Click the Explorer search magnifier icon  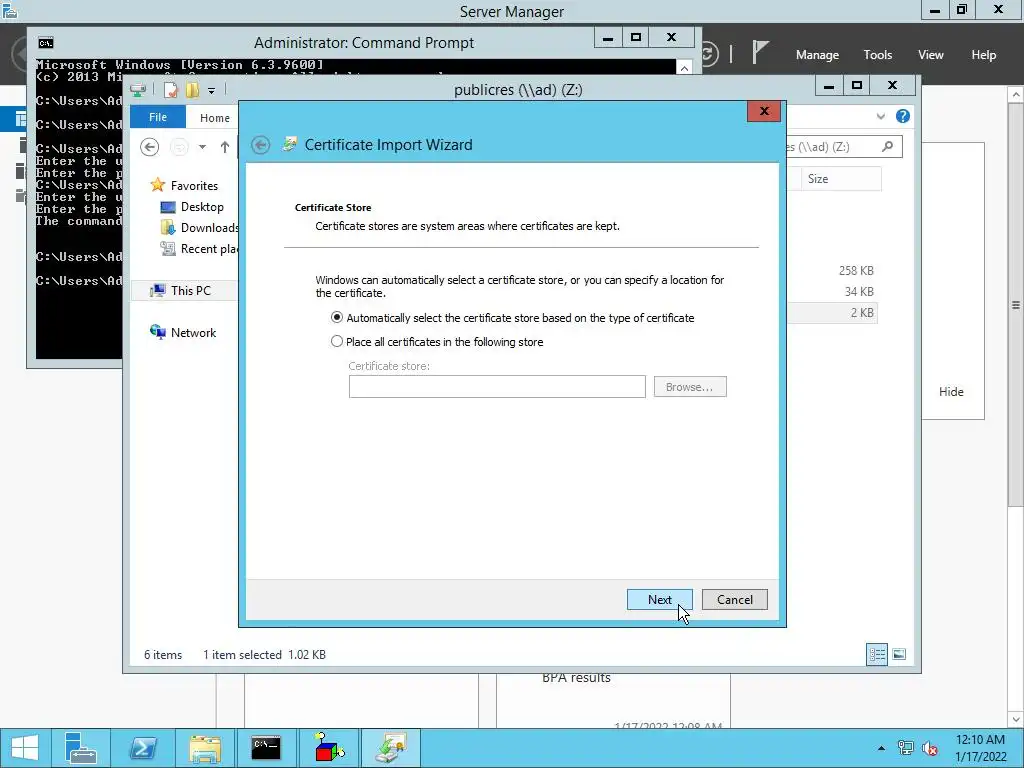click(887, 146)
